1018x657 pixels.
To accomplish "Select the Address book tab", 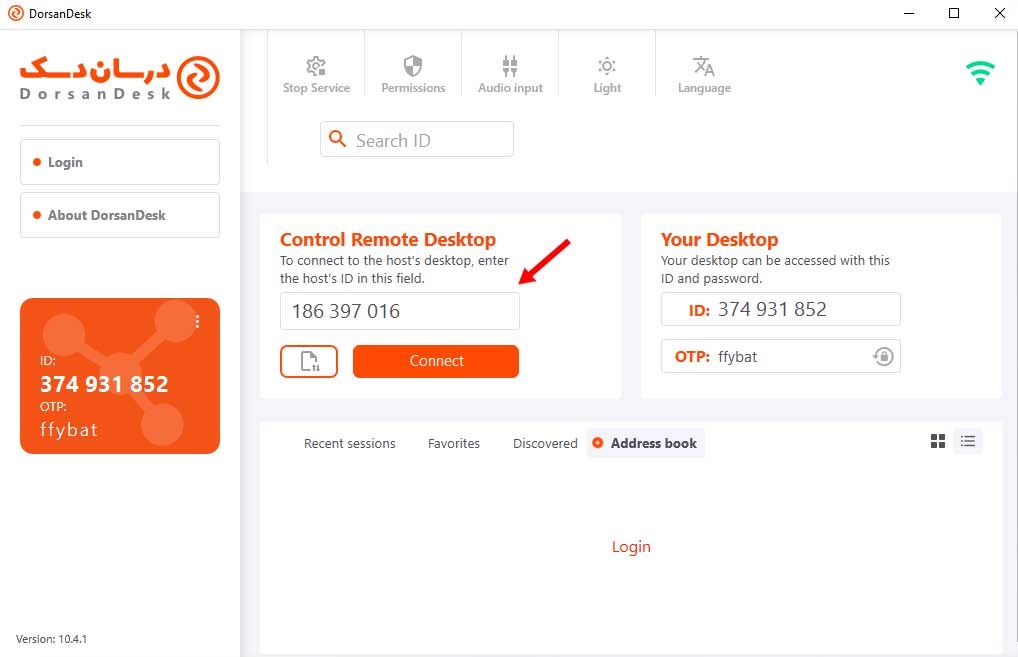I will coord(645,443).
